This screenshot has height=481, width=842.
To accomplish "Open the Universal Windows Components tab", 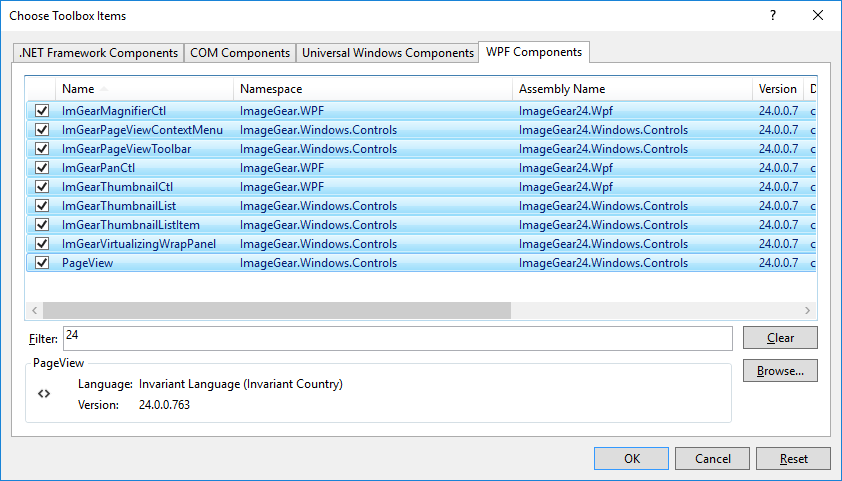I will click(387, 53).
